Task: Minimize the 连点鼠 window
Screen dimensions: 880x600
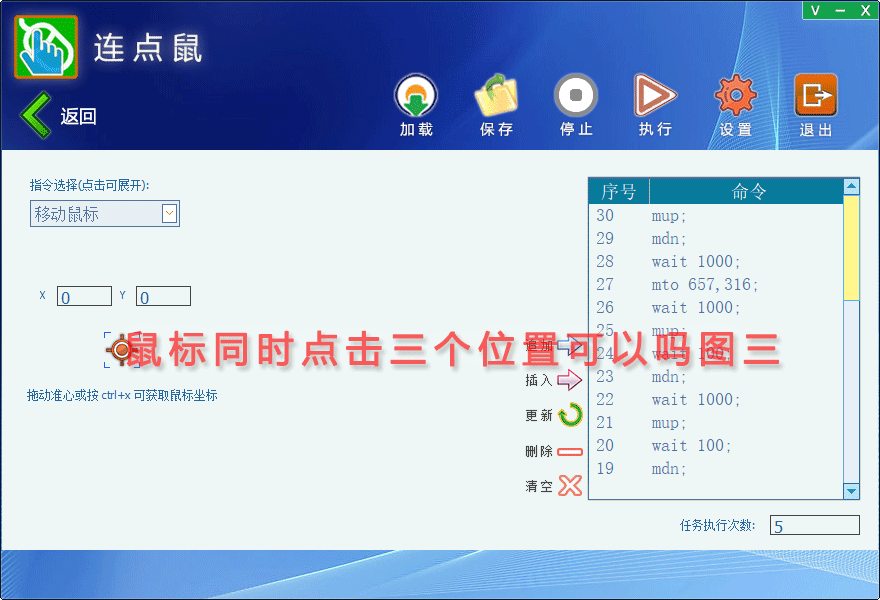Action: [x=840, y=10]
